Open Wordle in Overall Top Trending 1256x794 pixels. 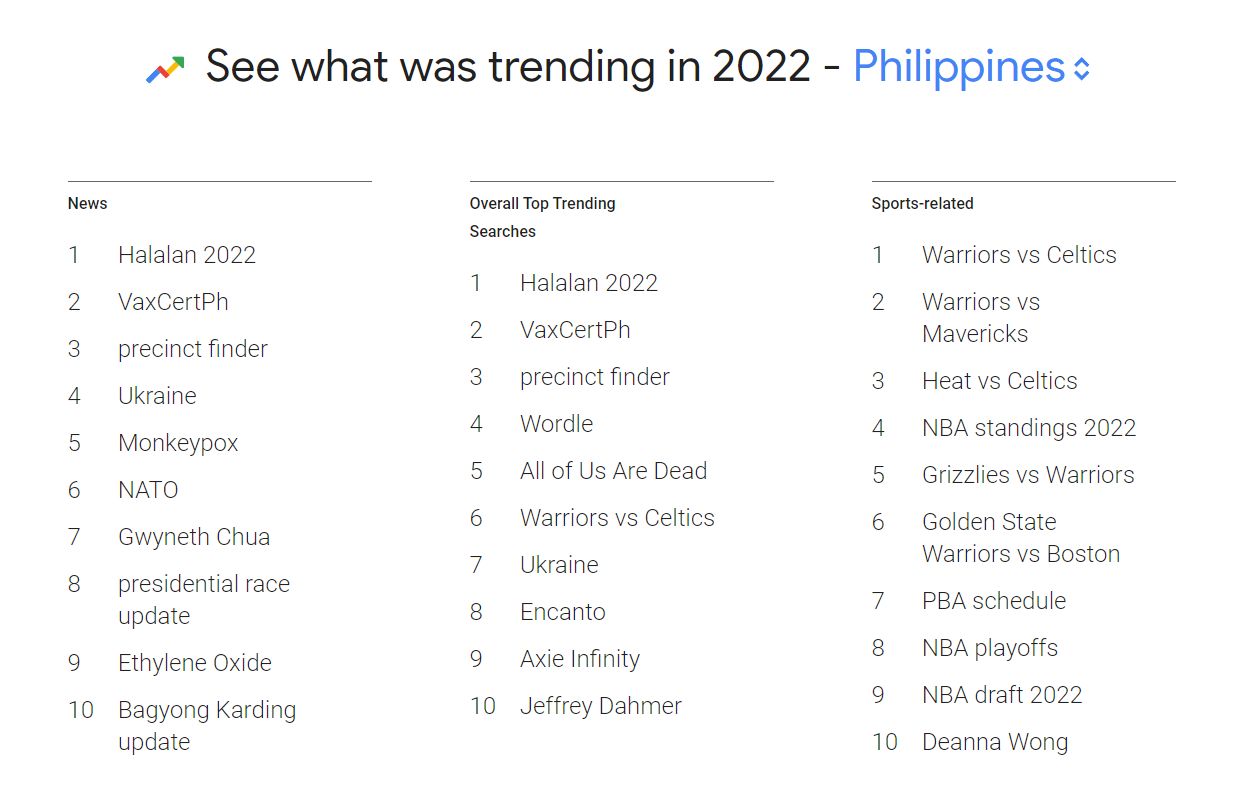click(556, 424)
